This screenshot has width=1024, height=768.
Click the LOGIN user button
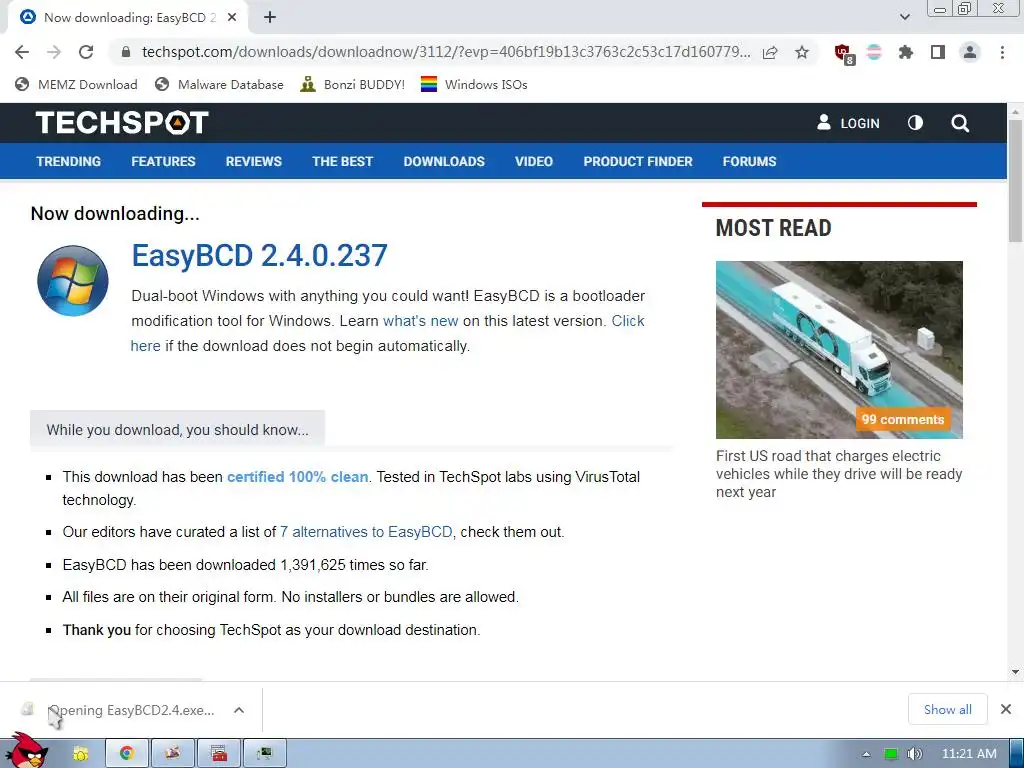(848, 123)
